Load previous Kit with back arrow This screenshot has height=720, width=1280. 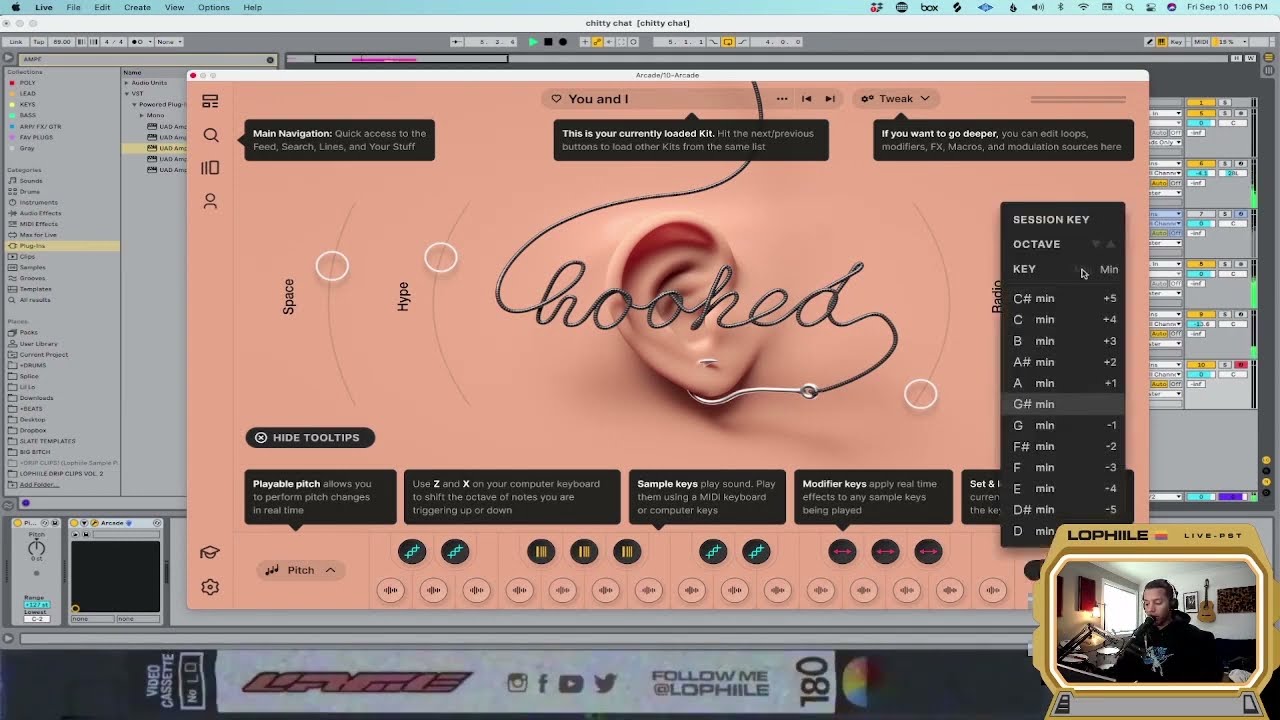[x=806, y=99]
